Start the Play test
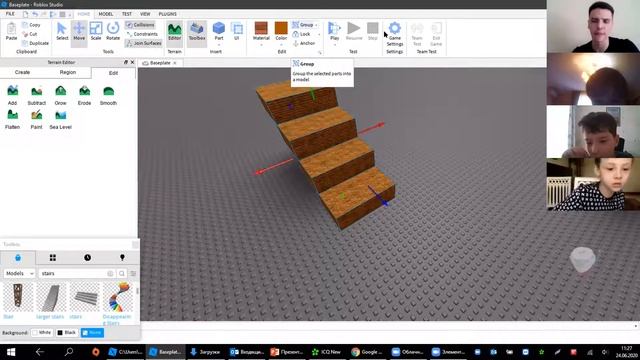The width and height of the screenshot is (640, 360). click(x=334, y=32)
